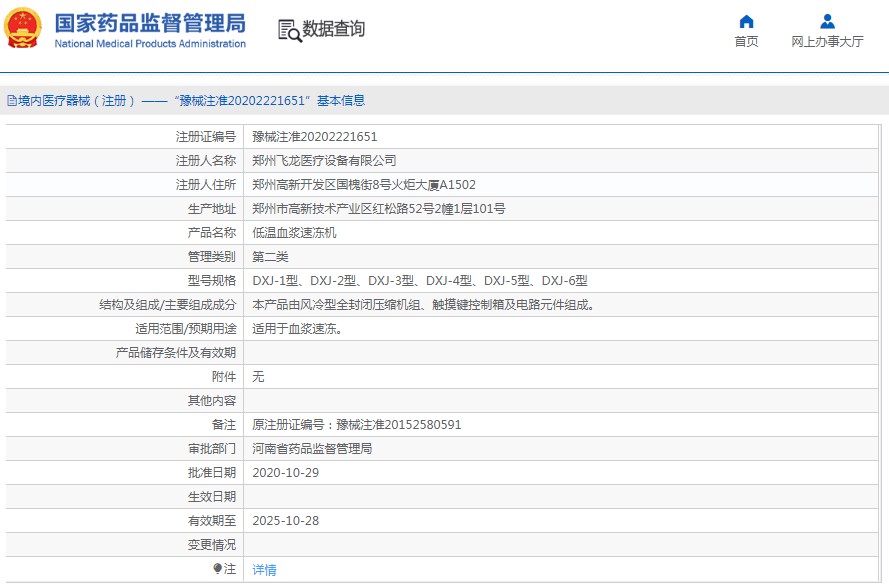Screen dimensions: 889x584
Task: Click the 生效日期 label
Action: pos(211,497)
